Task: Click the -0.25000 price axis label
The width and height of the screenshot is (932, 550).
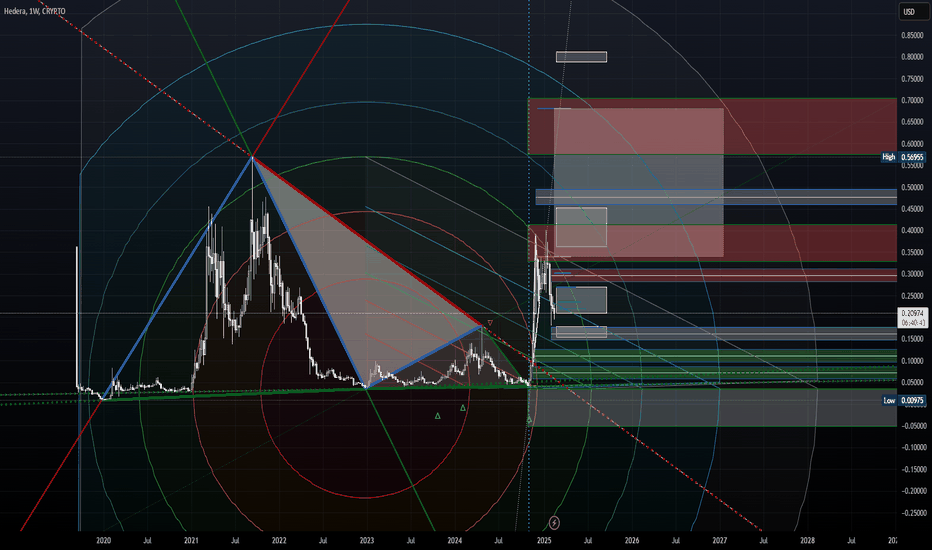Action: coord(912,513)
